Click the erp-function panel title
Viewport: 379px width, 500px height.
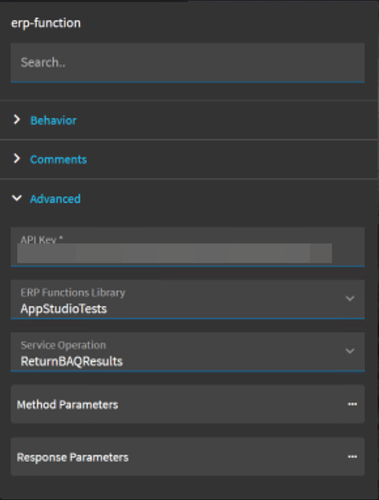click(x=46, y=23)
